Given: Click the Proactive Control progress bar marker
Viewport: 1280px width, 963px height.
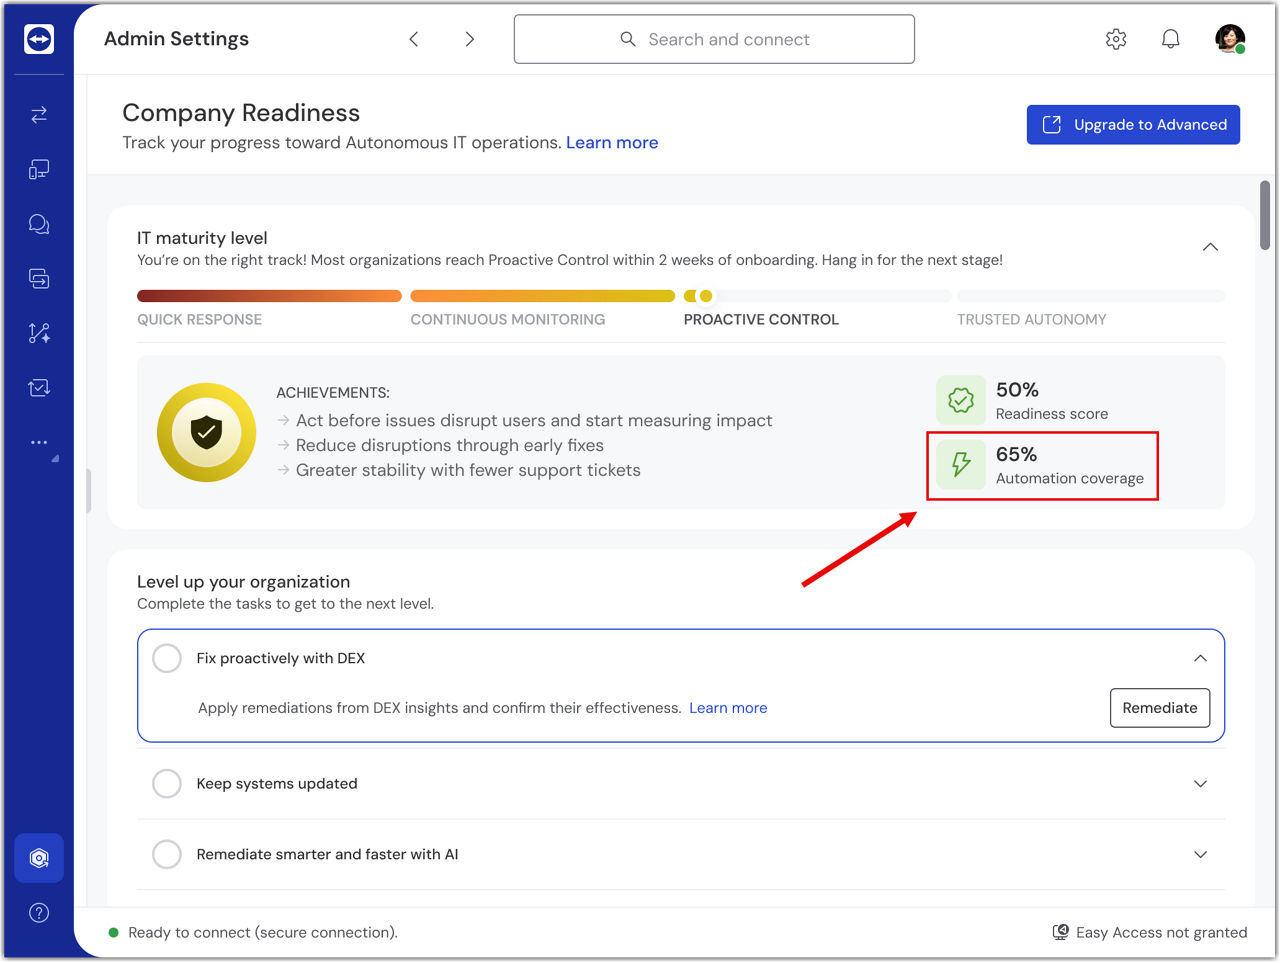Looking at the screenshot, I should (706, 296).
